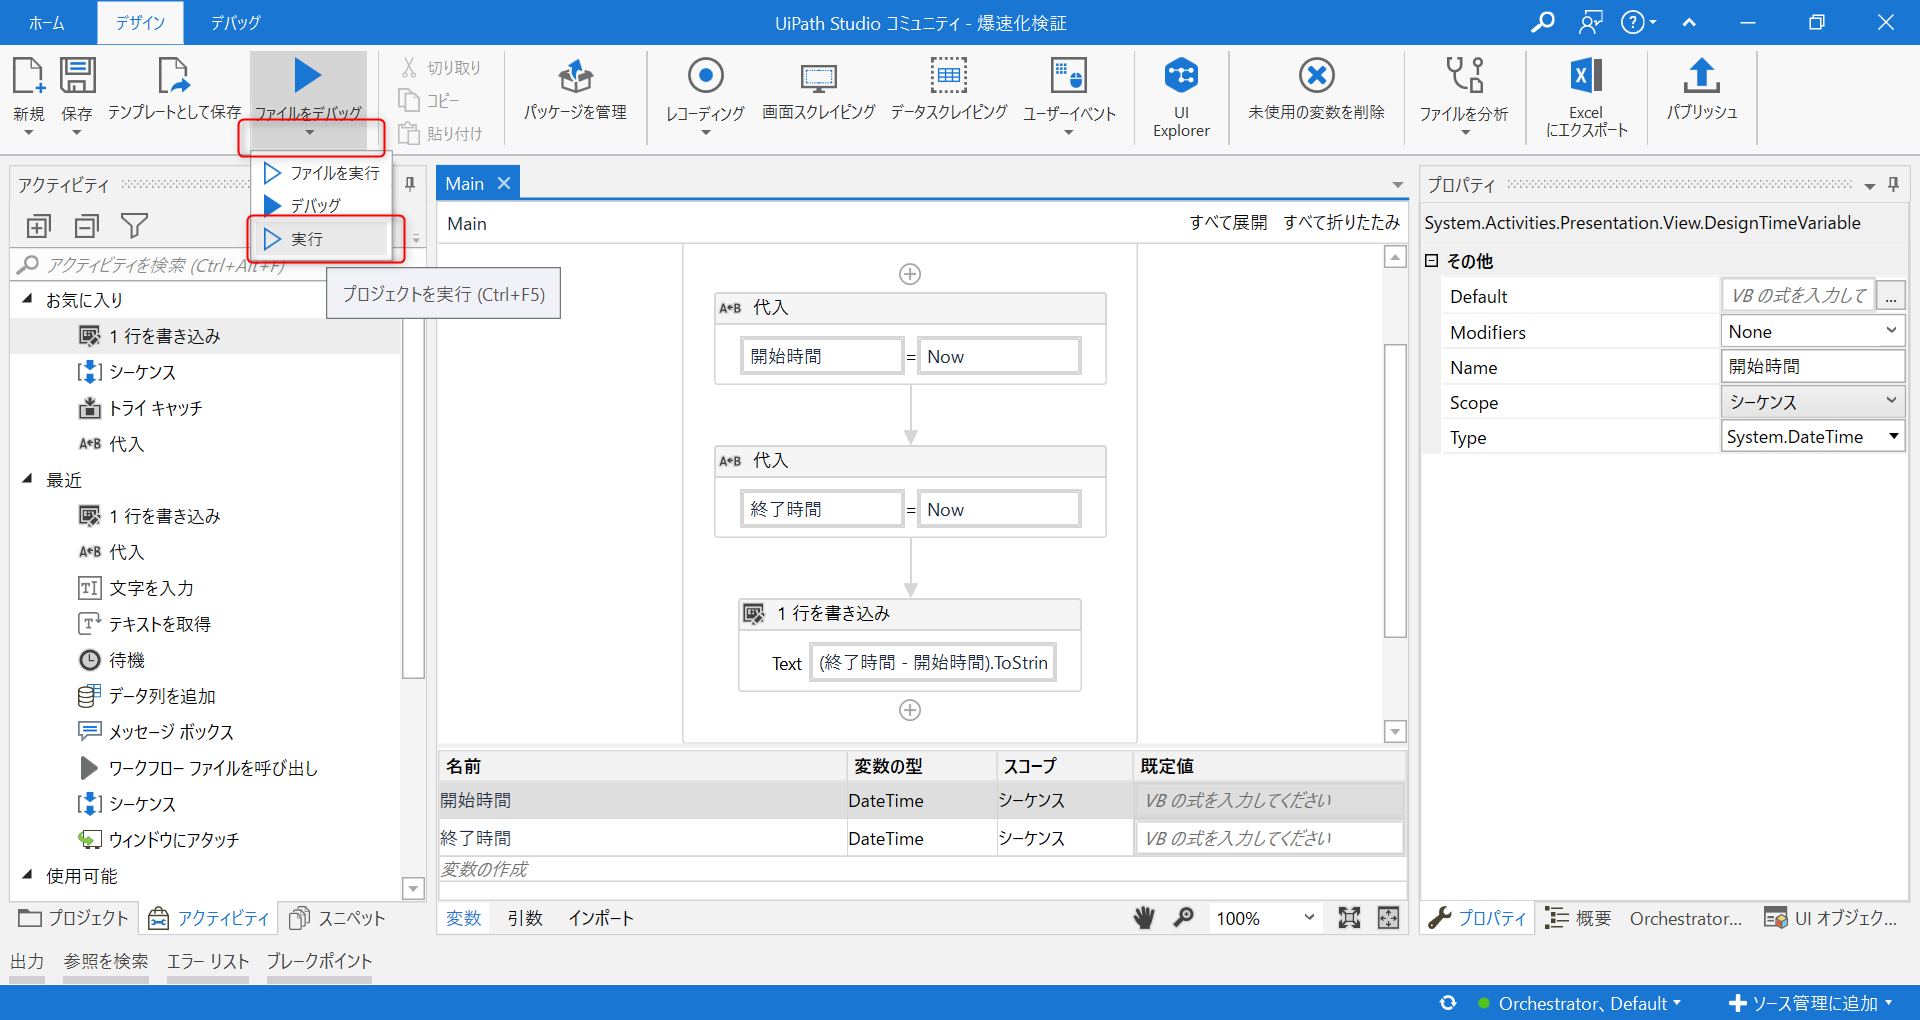The image size is (1920, 1020).
Task: Toggle the pan hand tool
Action: coord(1144,918)
